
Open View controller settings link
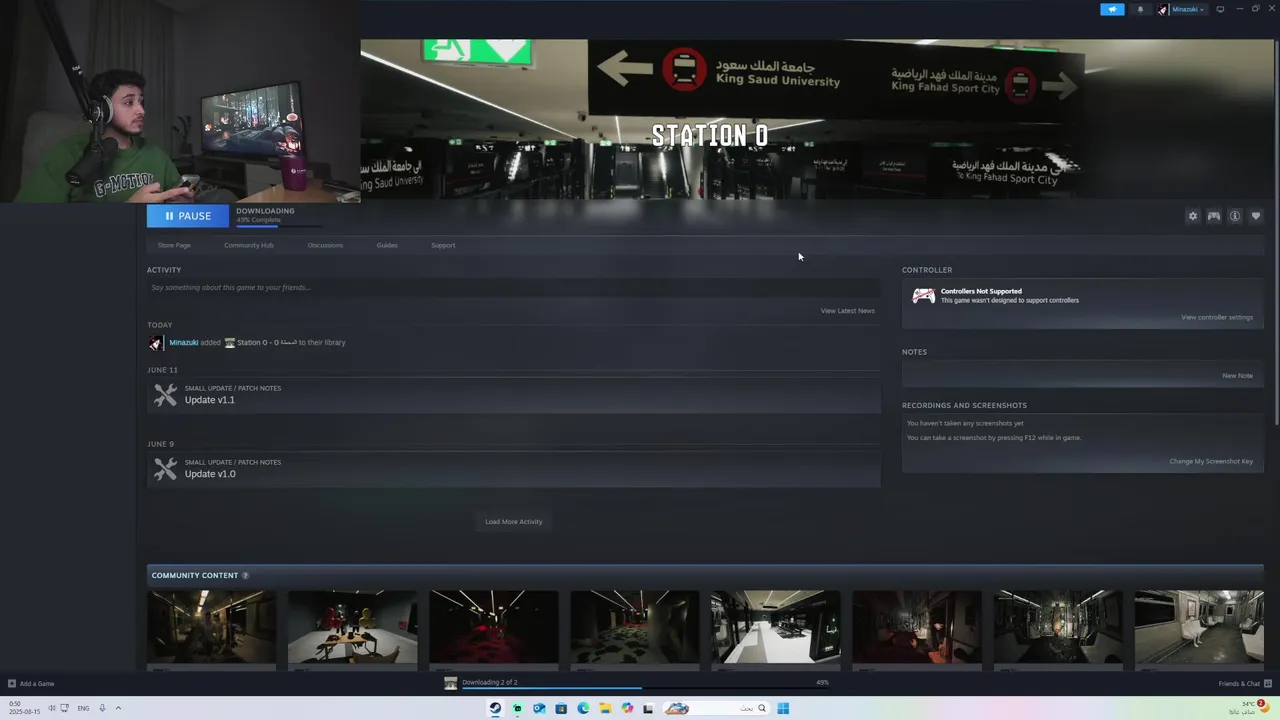tap(1217, 318)
